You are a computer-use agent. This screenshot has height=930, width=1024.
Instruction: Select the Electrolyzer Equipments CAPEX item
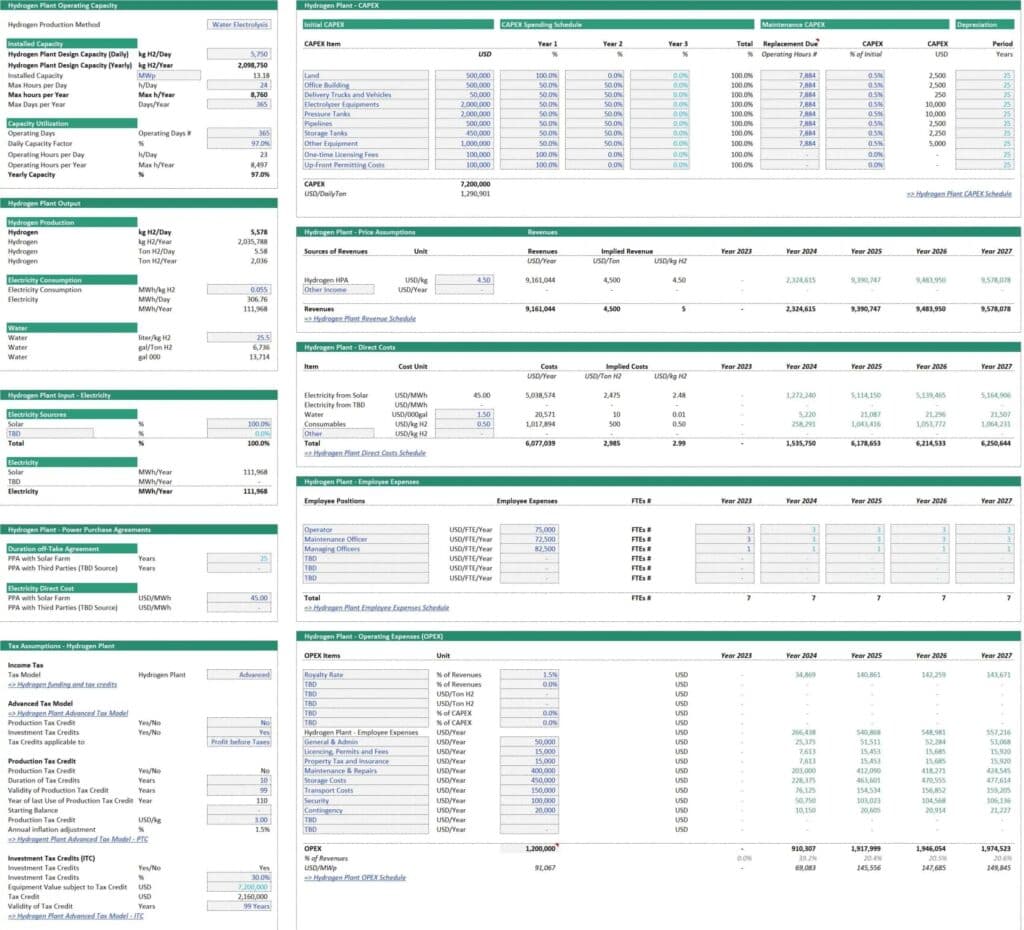pos(366,104)
